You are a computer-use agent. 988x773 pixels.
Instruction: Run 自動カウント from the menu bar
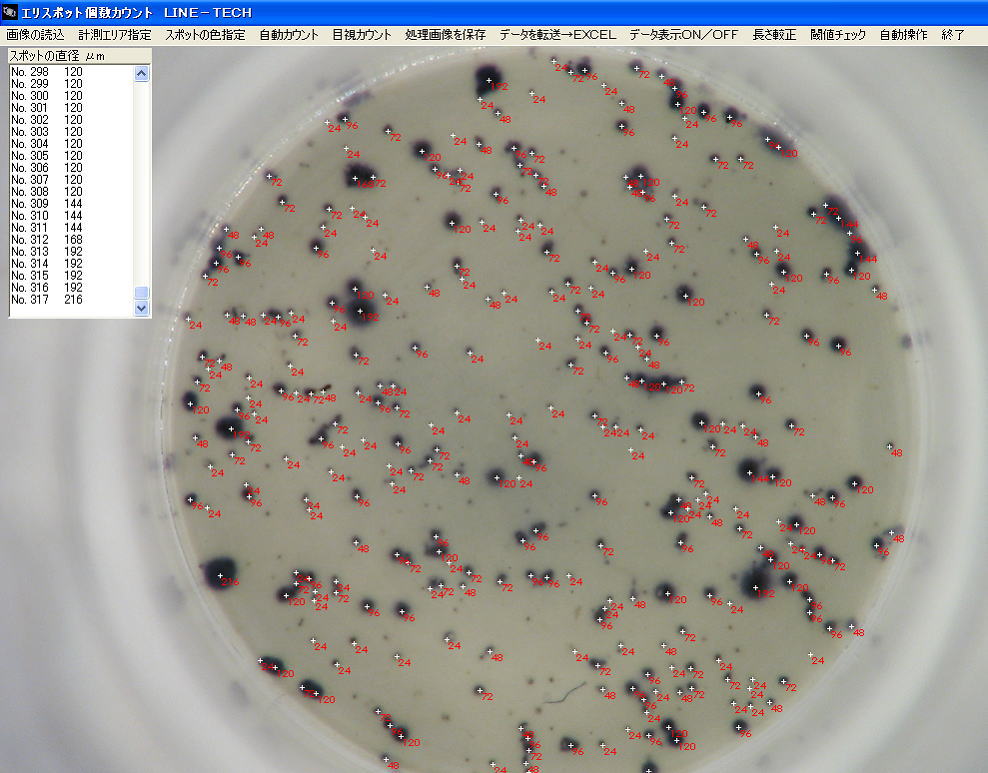click(x=288, y=34)
